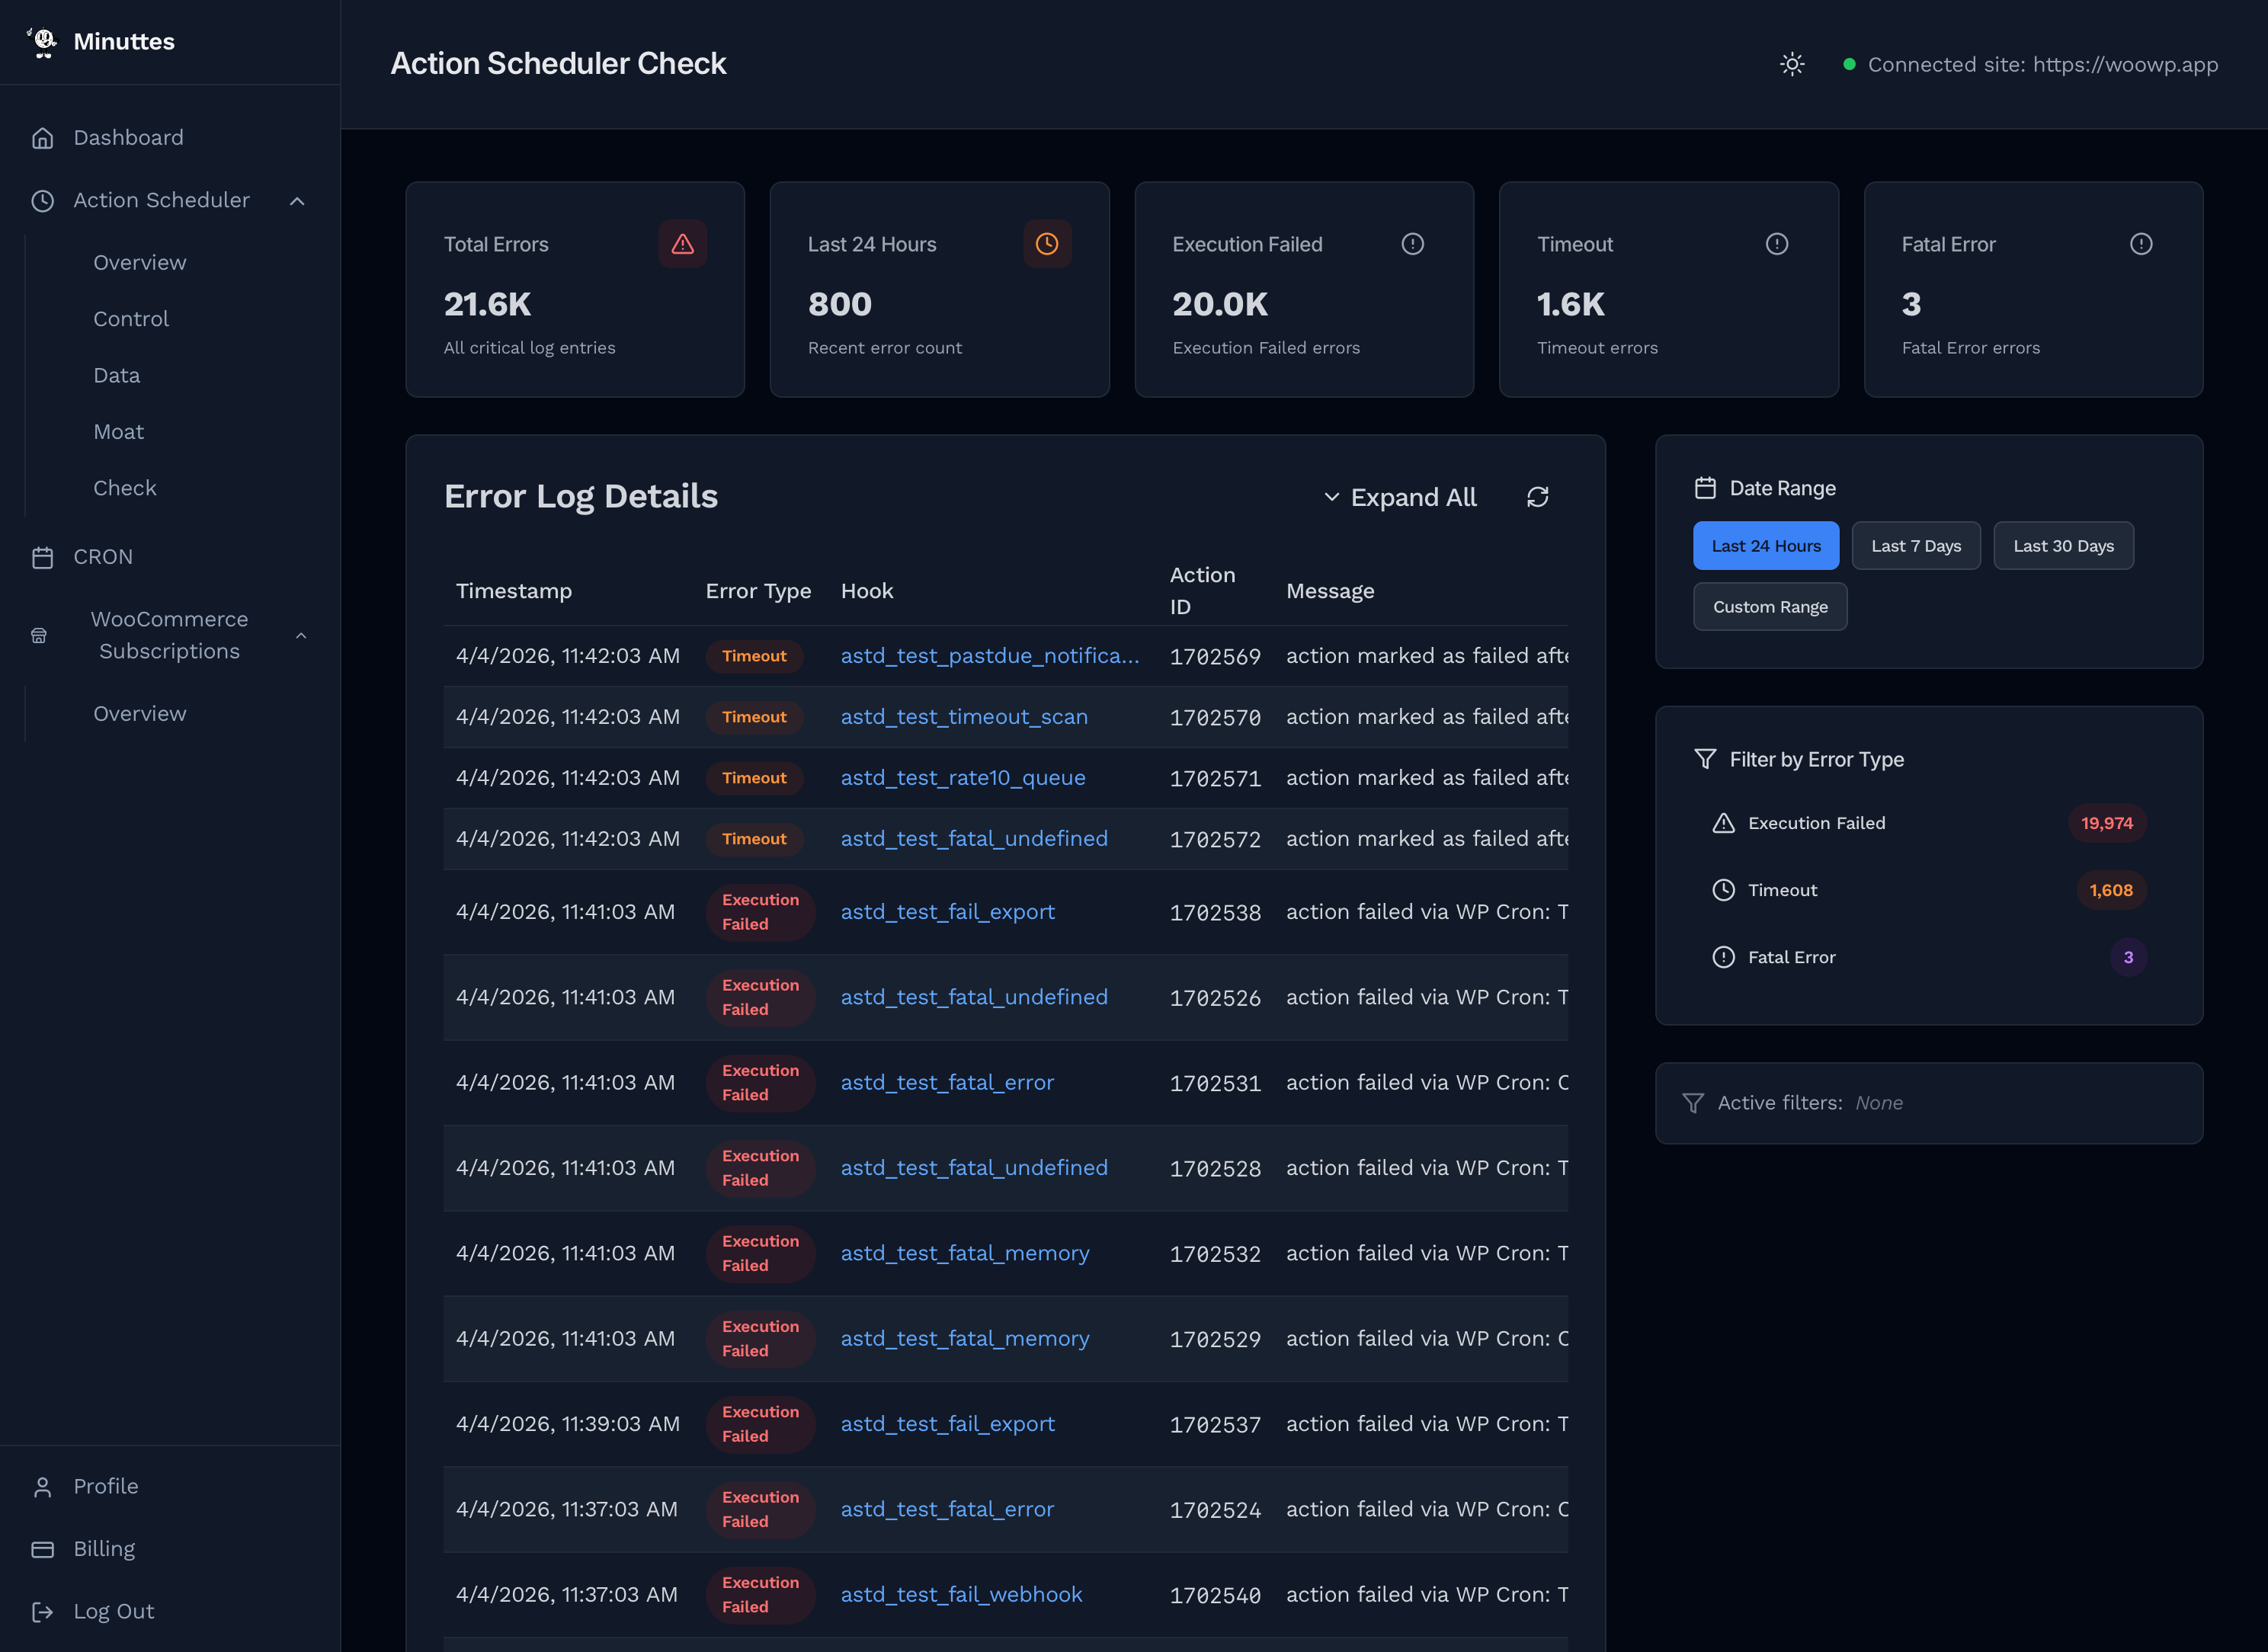Screen dimensions: 2268x1652
Task: Switch theme using the sun icon
Action: [x=1792, y=64]
